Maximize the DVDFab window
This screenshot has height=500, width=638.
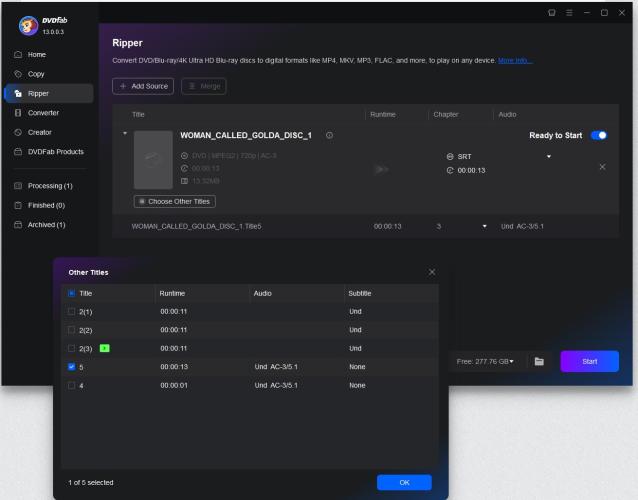tap(604, 13)
